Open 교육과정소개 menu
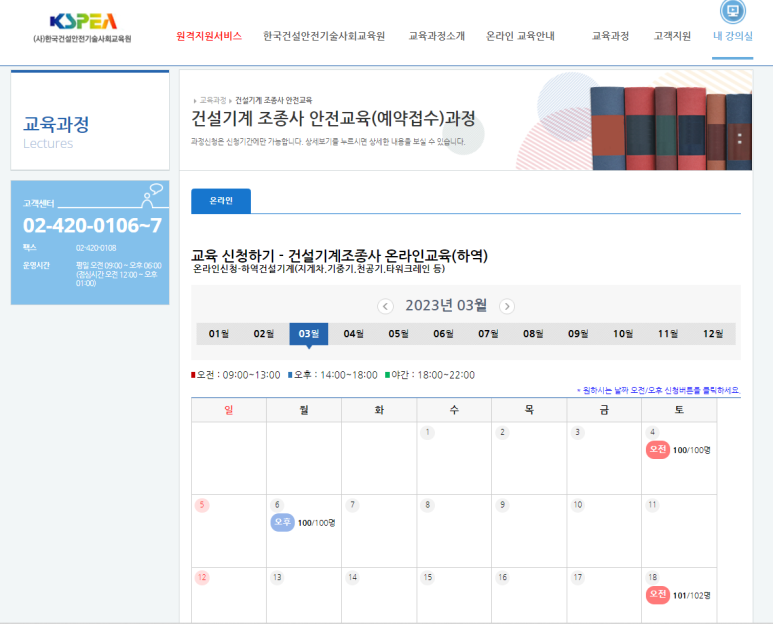Viewport: 773px width, 624px height. point(437,36)
